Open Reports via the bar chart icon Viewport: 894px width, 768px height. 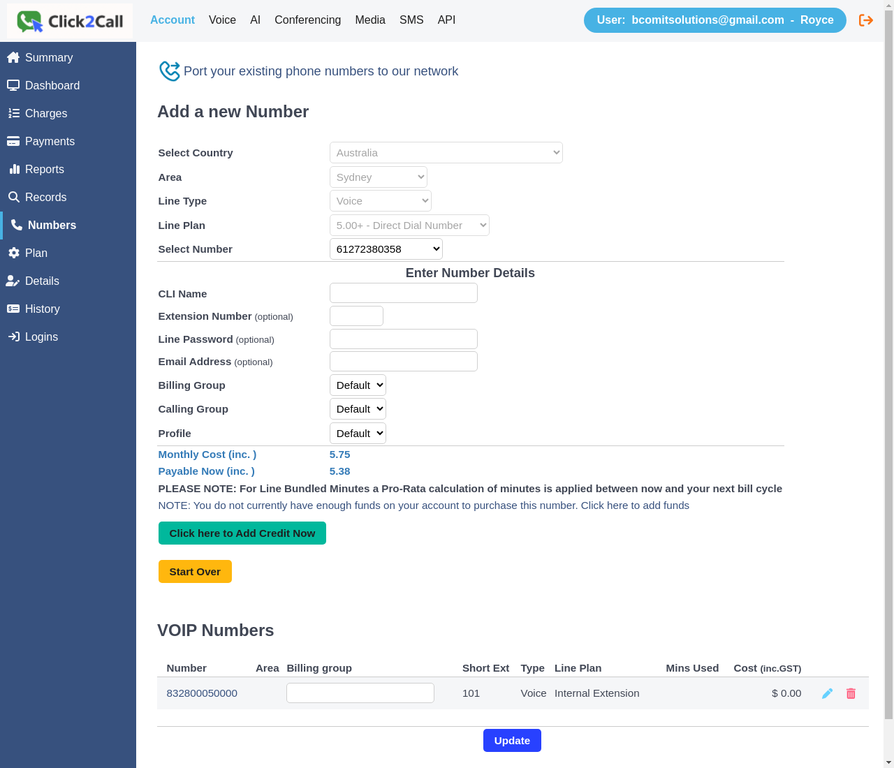tap(16, 169)
